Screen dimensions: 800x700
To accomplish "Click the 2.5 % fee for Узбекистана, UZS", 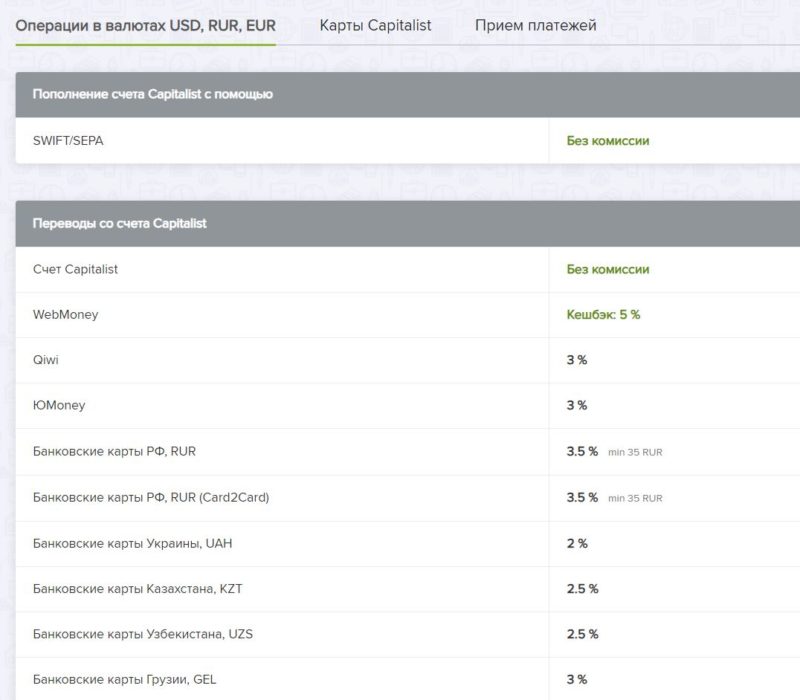I will [x=582, y=634].
